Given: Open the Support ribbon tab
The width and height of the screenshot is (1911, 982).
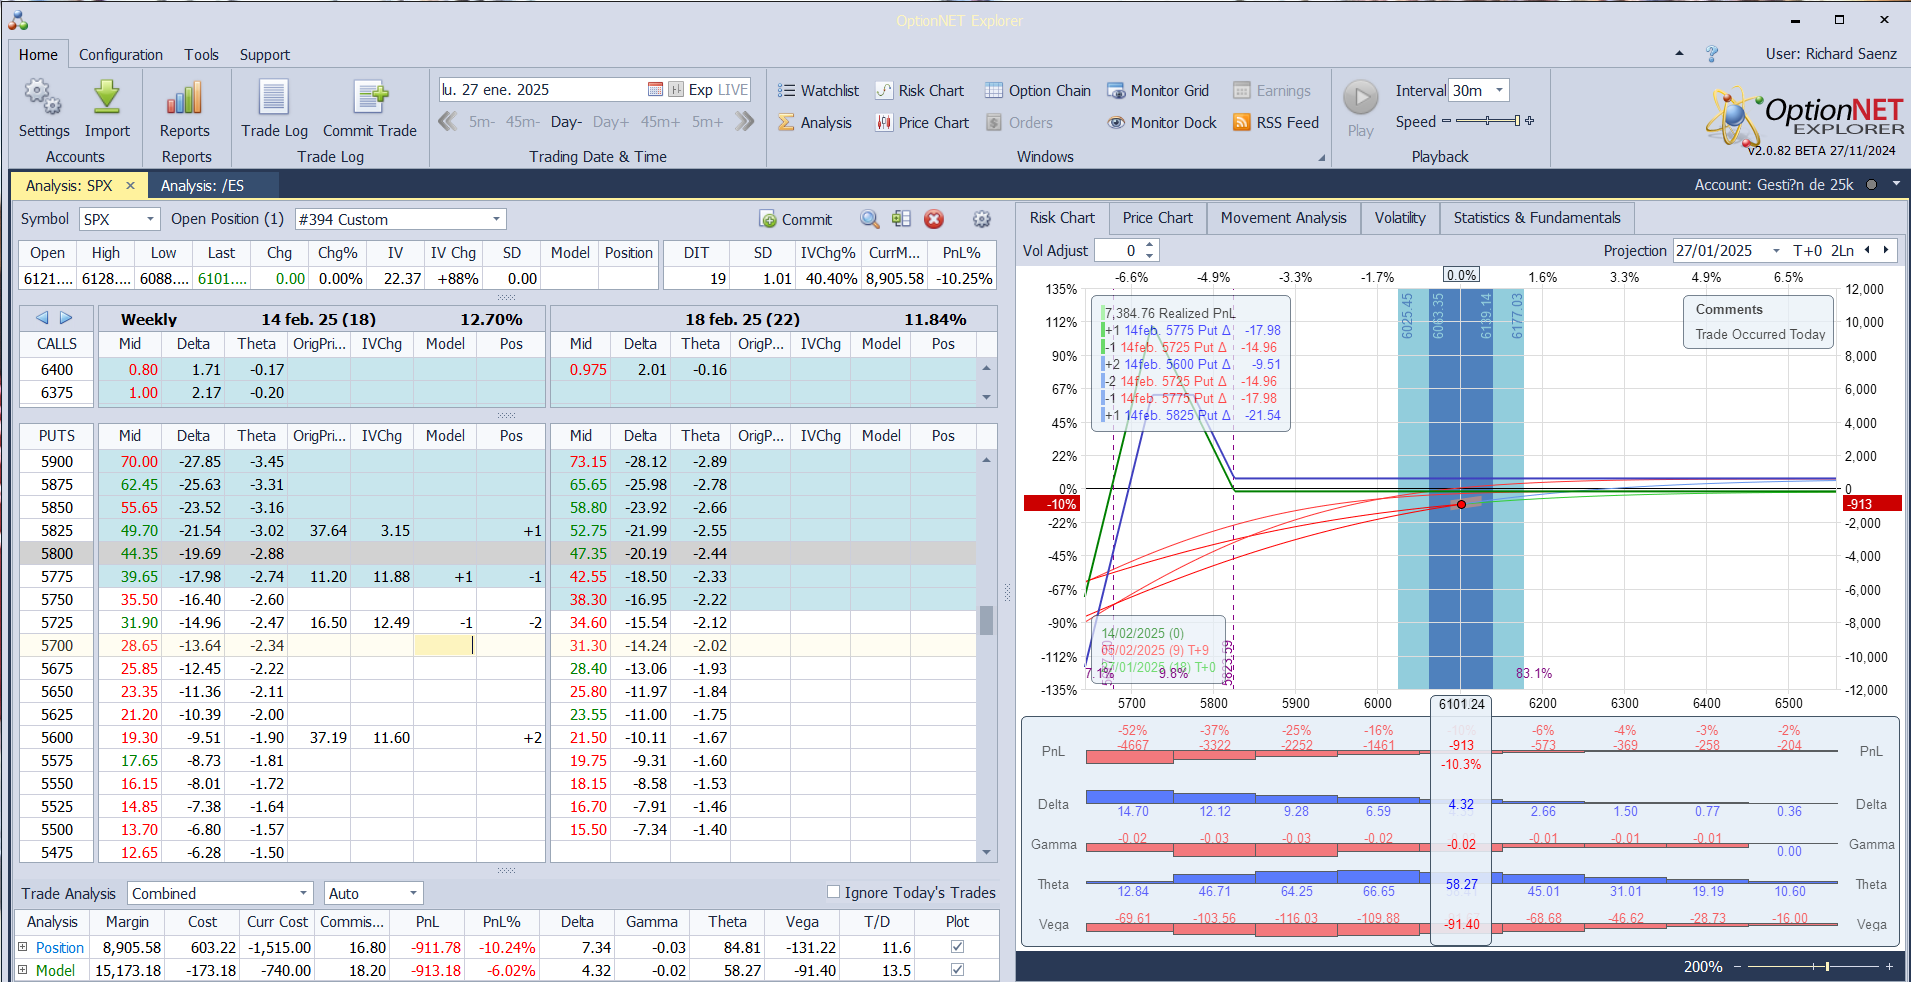Looking at the screenshot, I should click(265, 55).
